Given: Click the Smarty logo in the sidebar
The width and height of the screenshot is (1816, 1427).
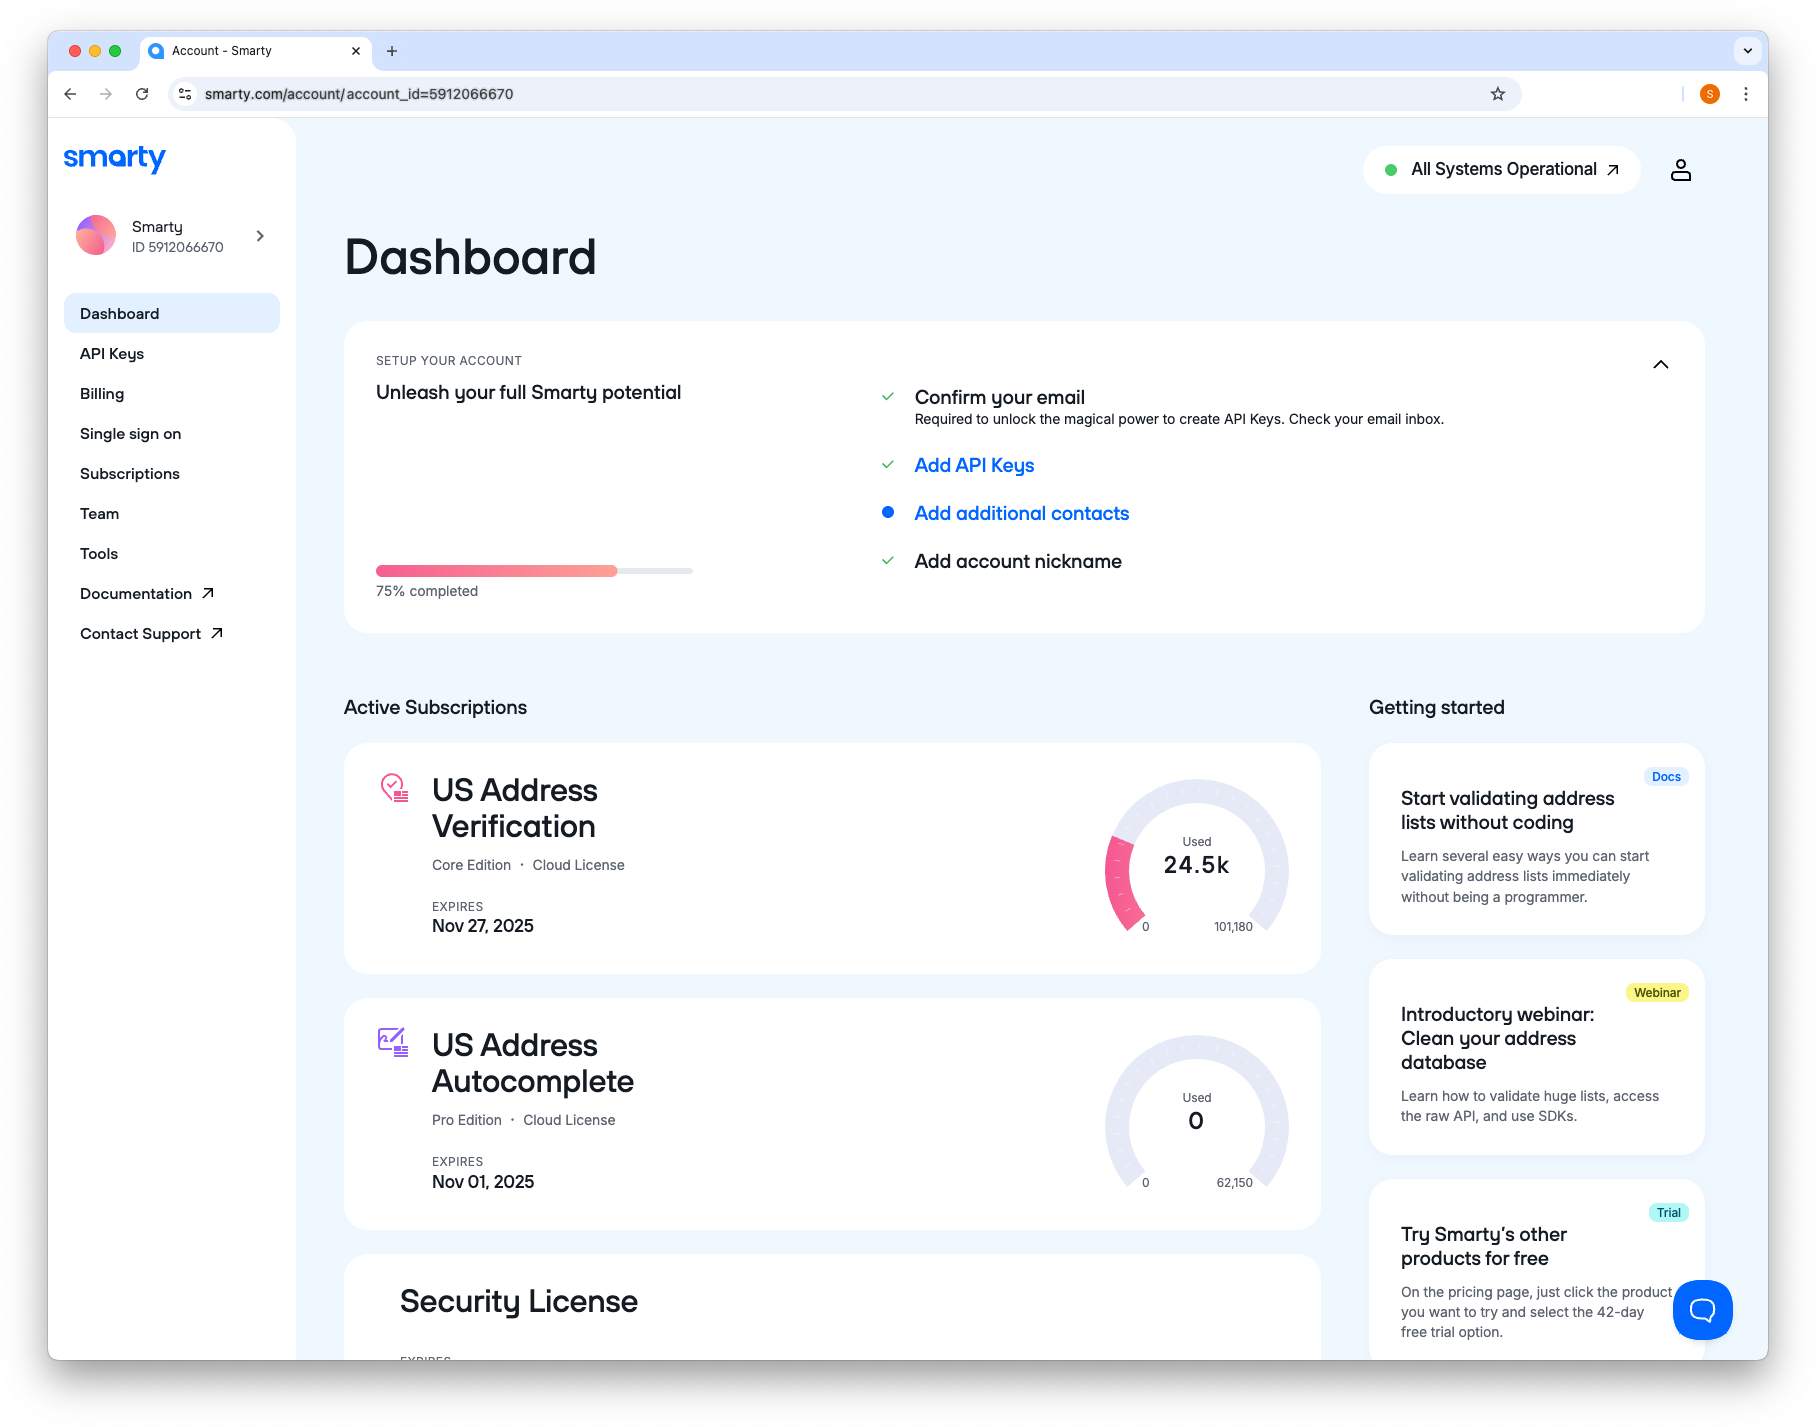Looking at the screenshot, I should tap(114, 158).
